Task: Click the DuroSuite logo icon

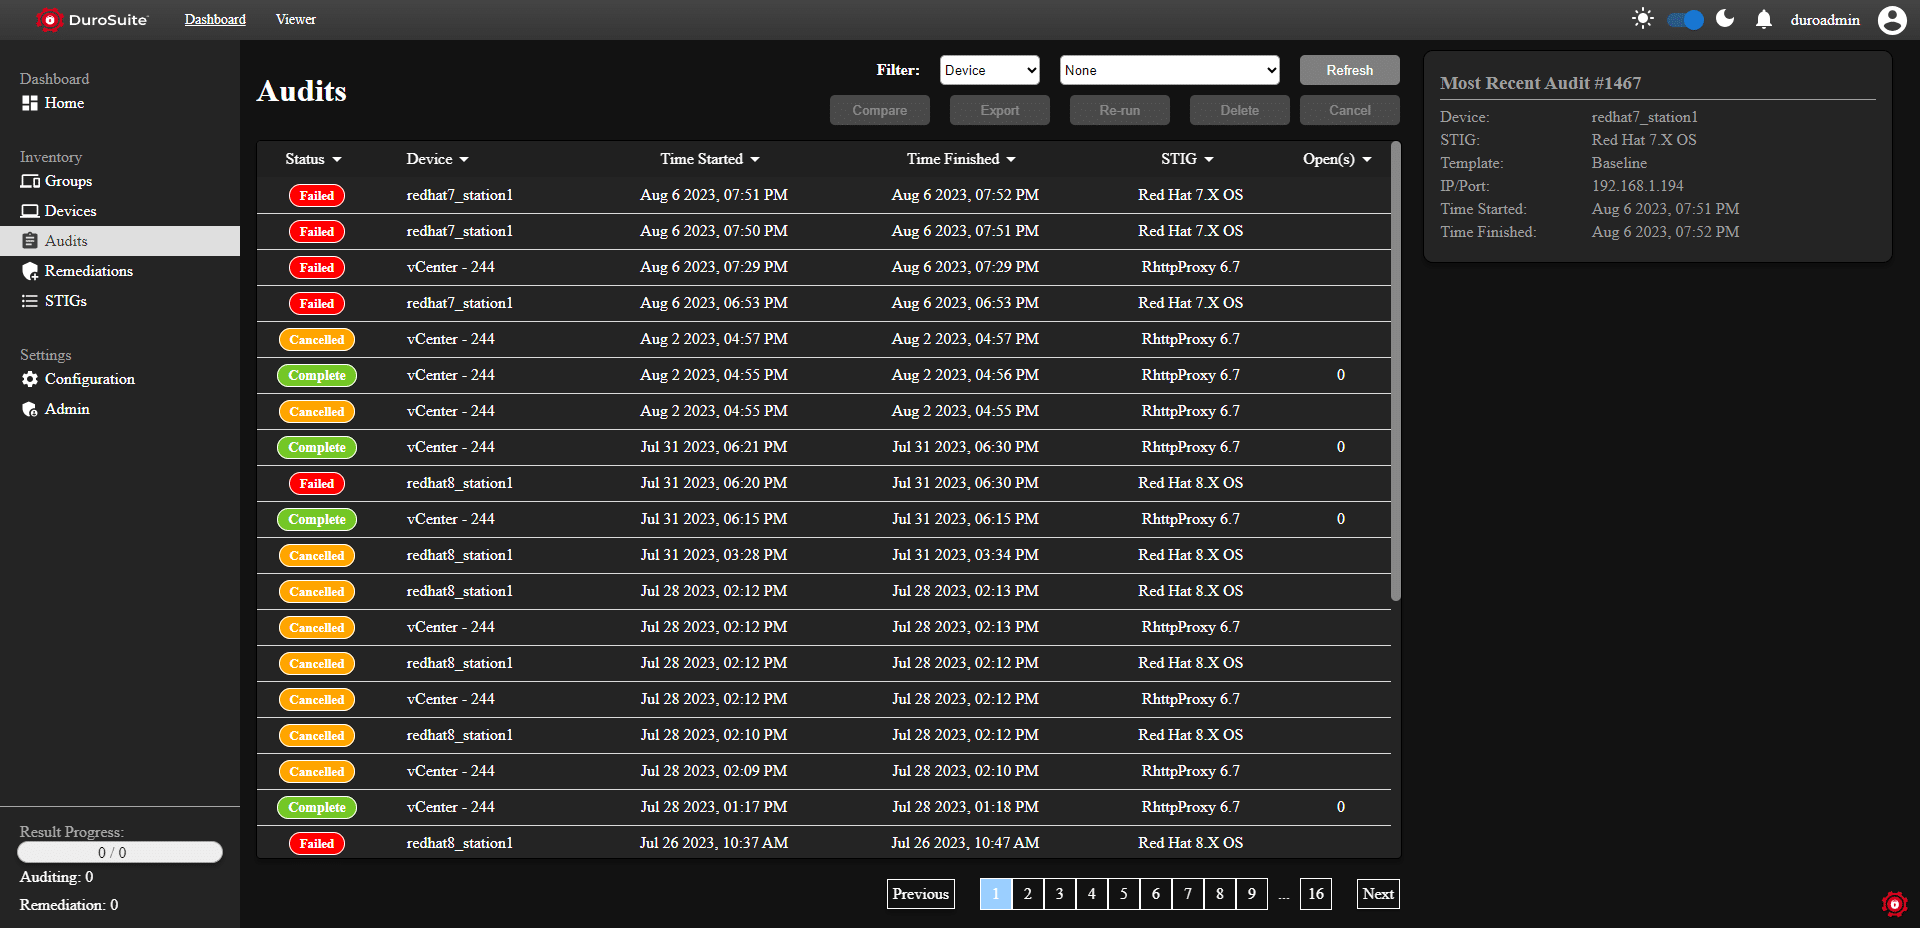Action: click(x=48, y=20)
